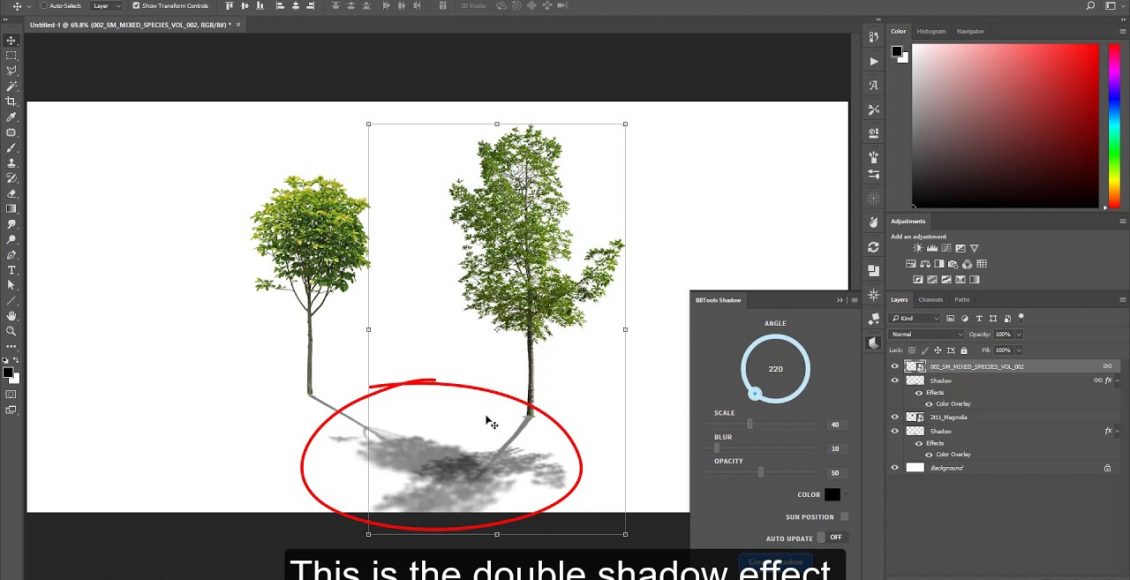Select the Magic Wand tool

[12, 87]
